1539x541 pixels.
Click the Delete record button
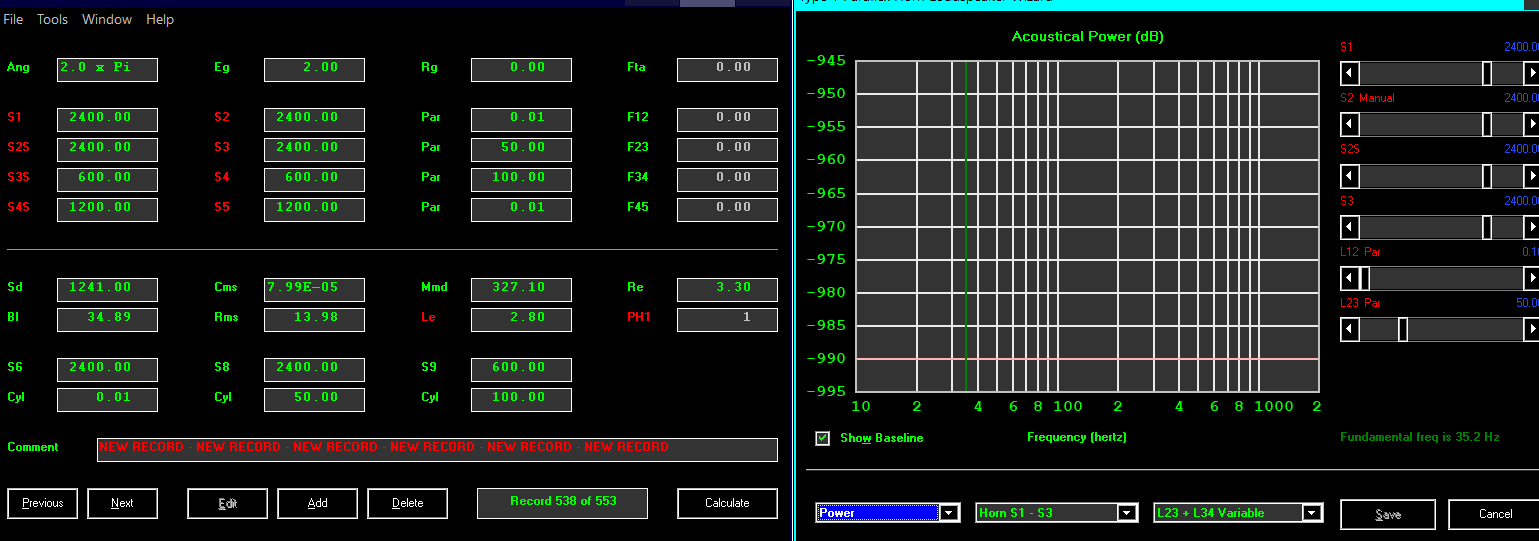[x=407, y=503]
